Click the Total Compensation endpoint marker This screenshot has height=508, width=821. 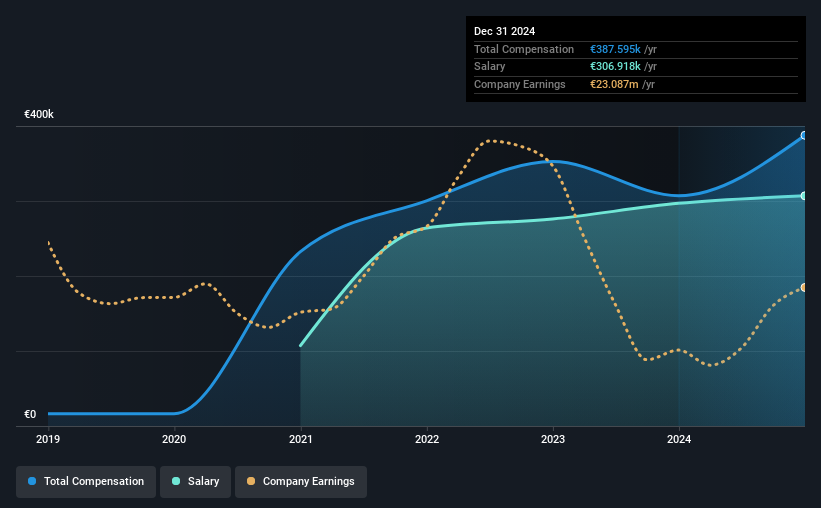click(x=804, y=136)
